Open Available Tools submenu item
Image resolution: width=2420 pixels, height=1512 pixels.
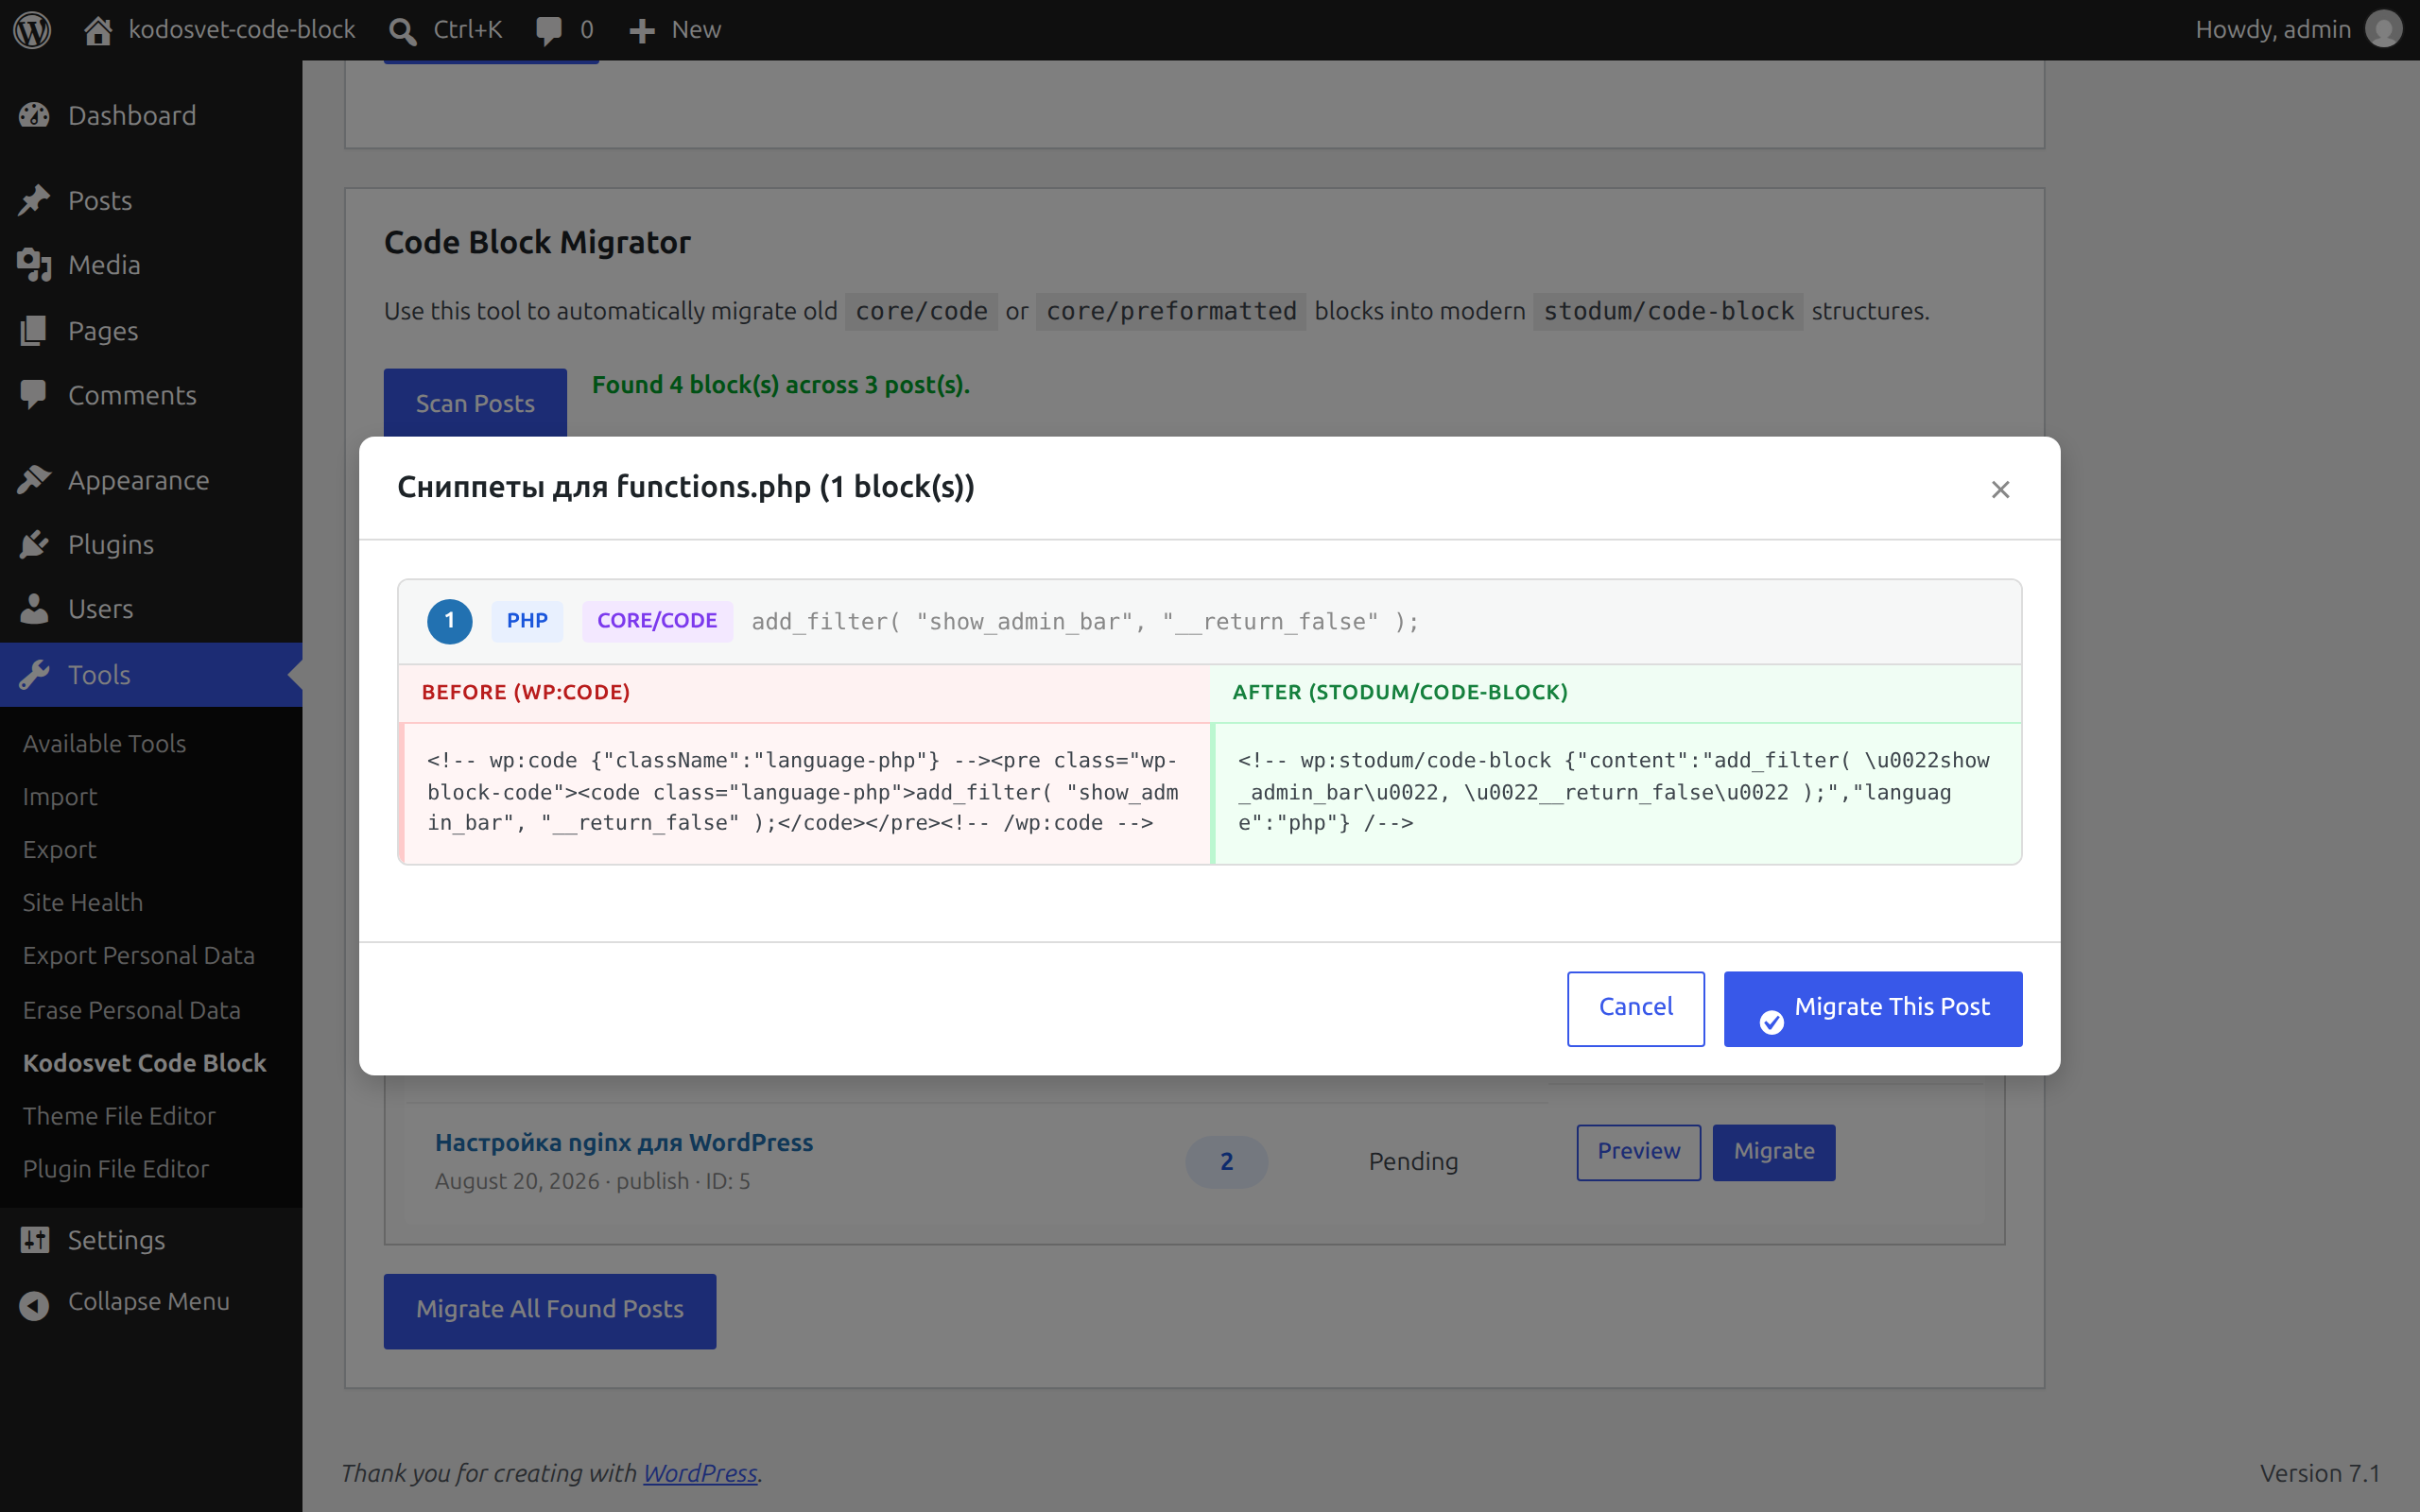coord(104,743)
